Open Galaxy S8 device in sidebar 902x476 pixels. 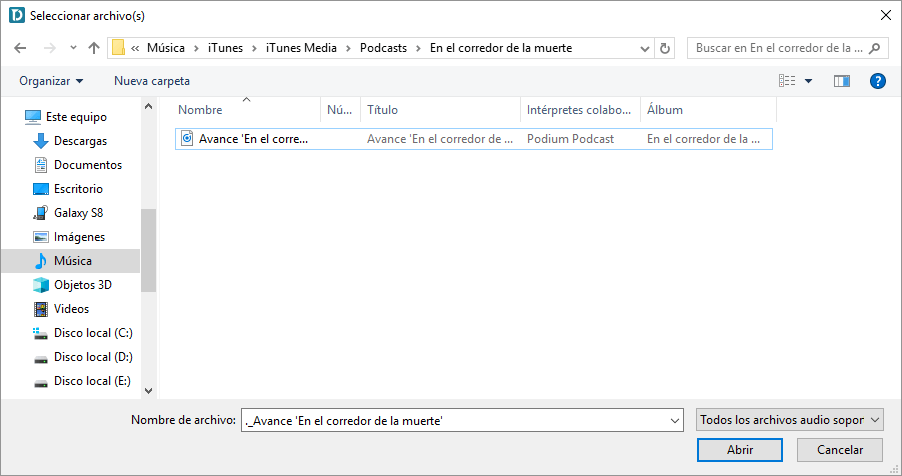coord(78,213)
